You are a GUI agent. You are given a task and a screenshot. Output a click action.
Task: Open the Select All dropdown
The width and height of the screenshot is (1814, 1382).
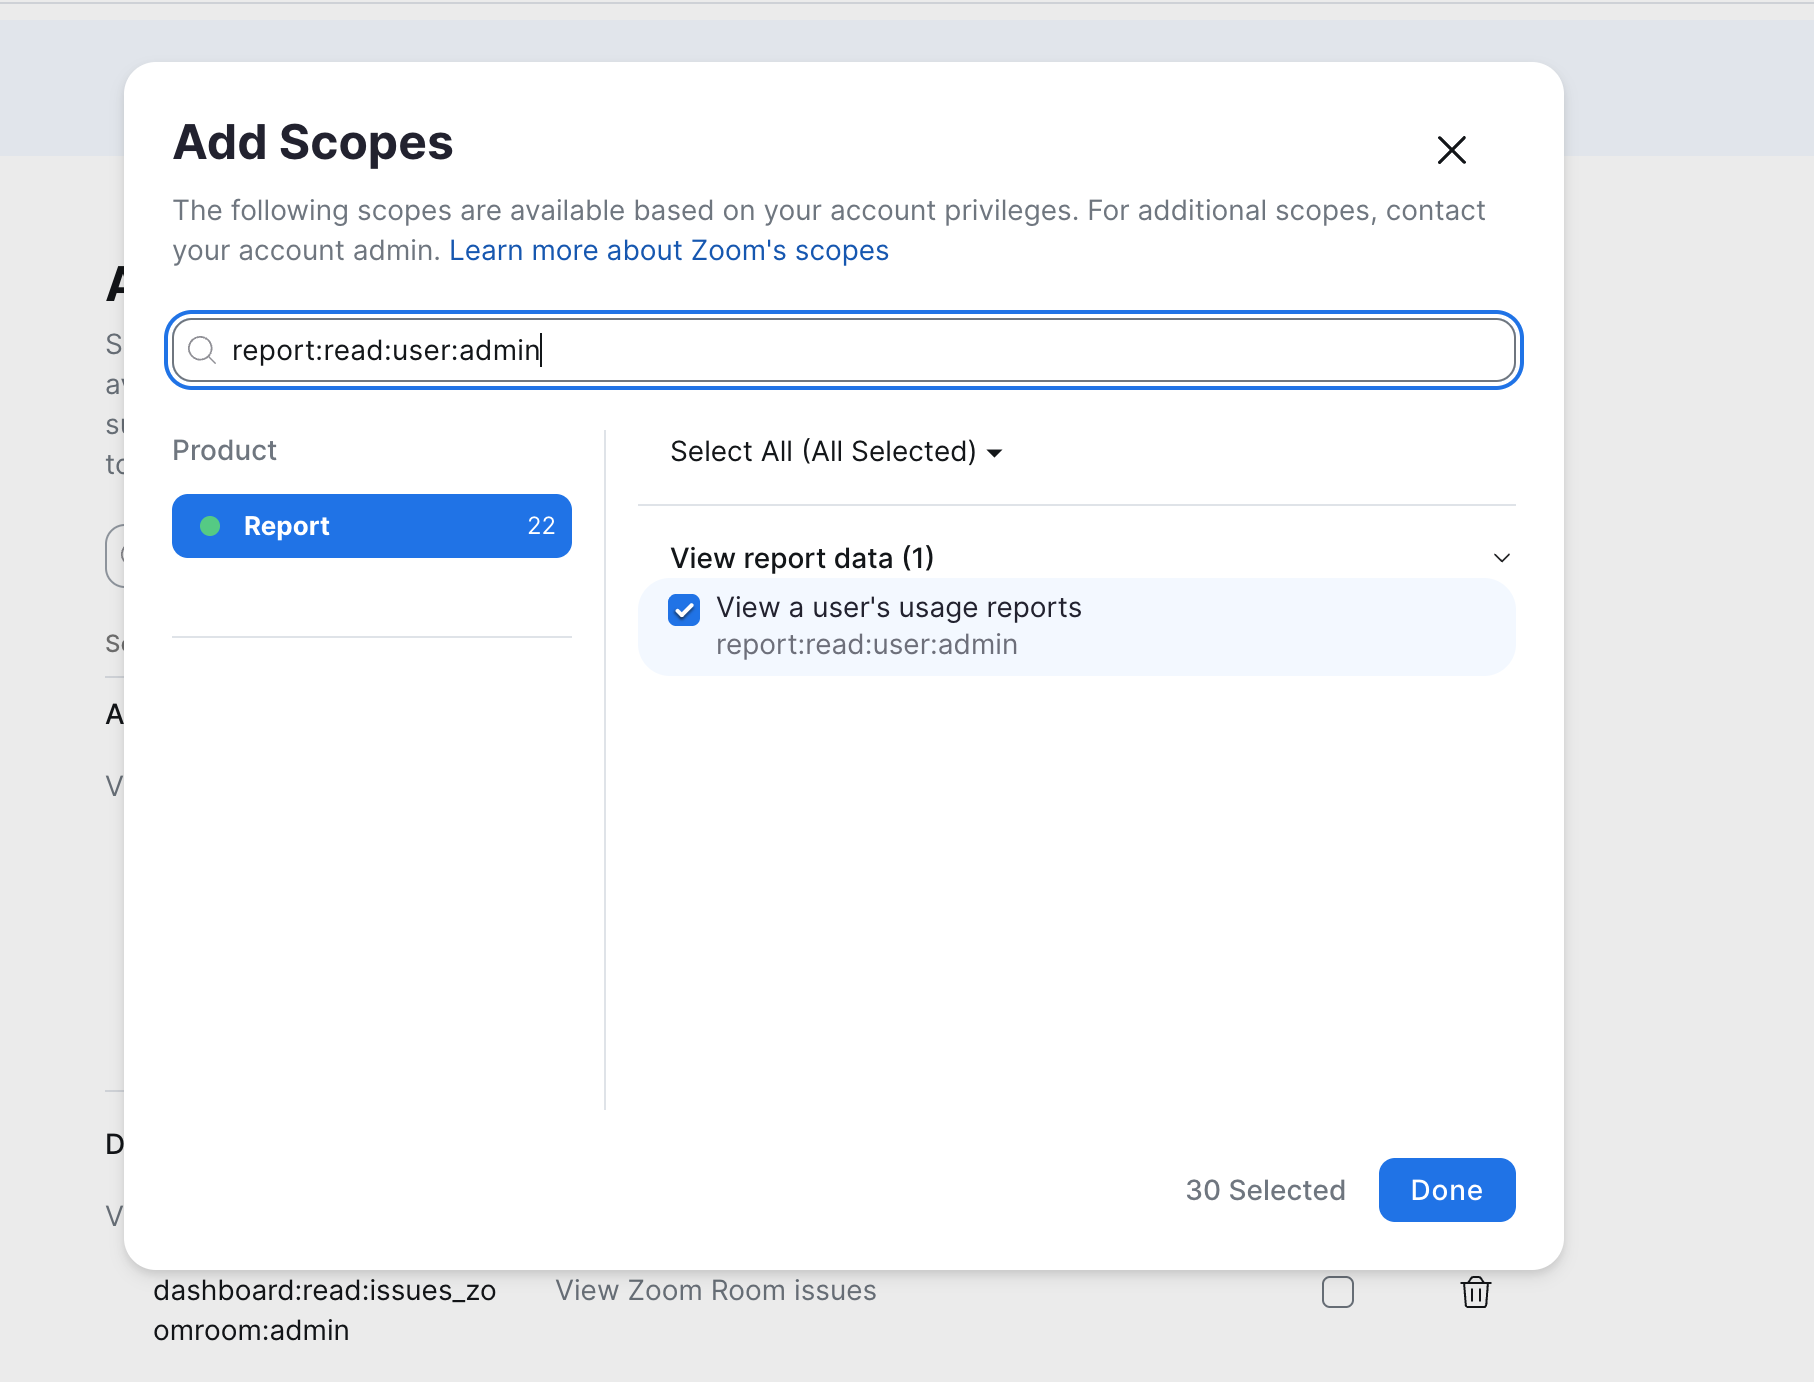tap(836, 452)
